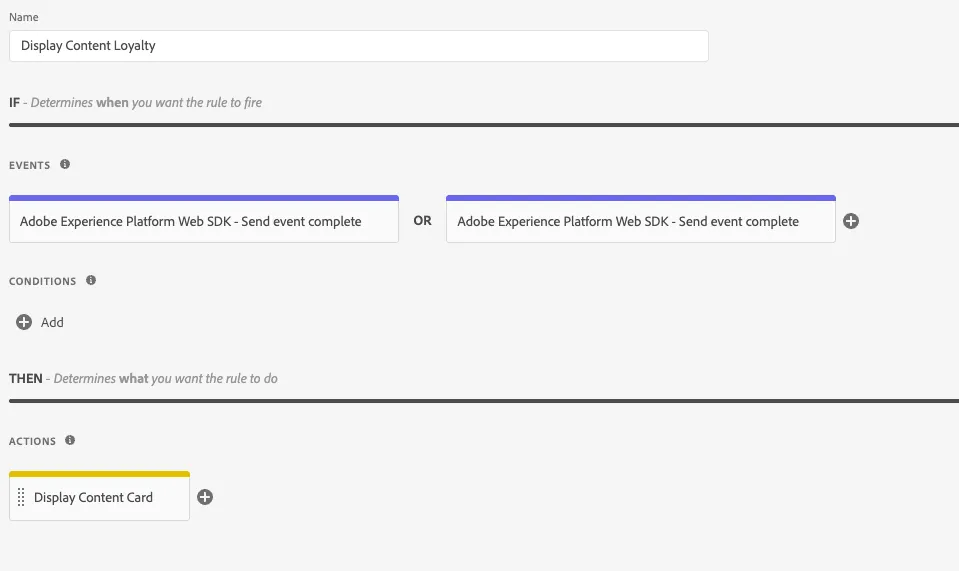Image resolution: width=959 pixels, height=571 pixels.
Task: Click the Add label under Conditions
Action: 52,322
